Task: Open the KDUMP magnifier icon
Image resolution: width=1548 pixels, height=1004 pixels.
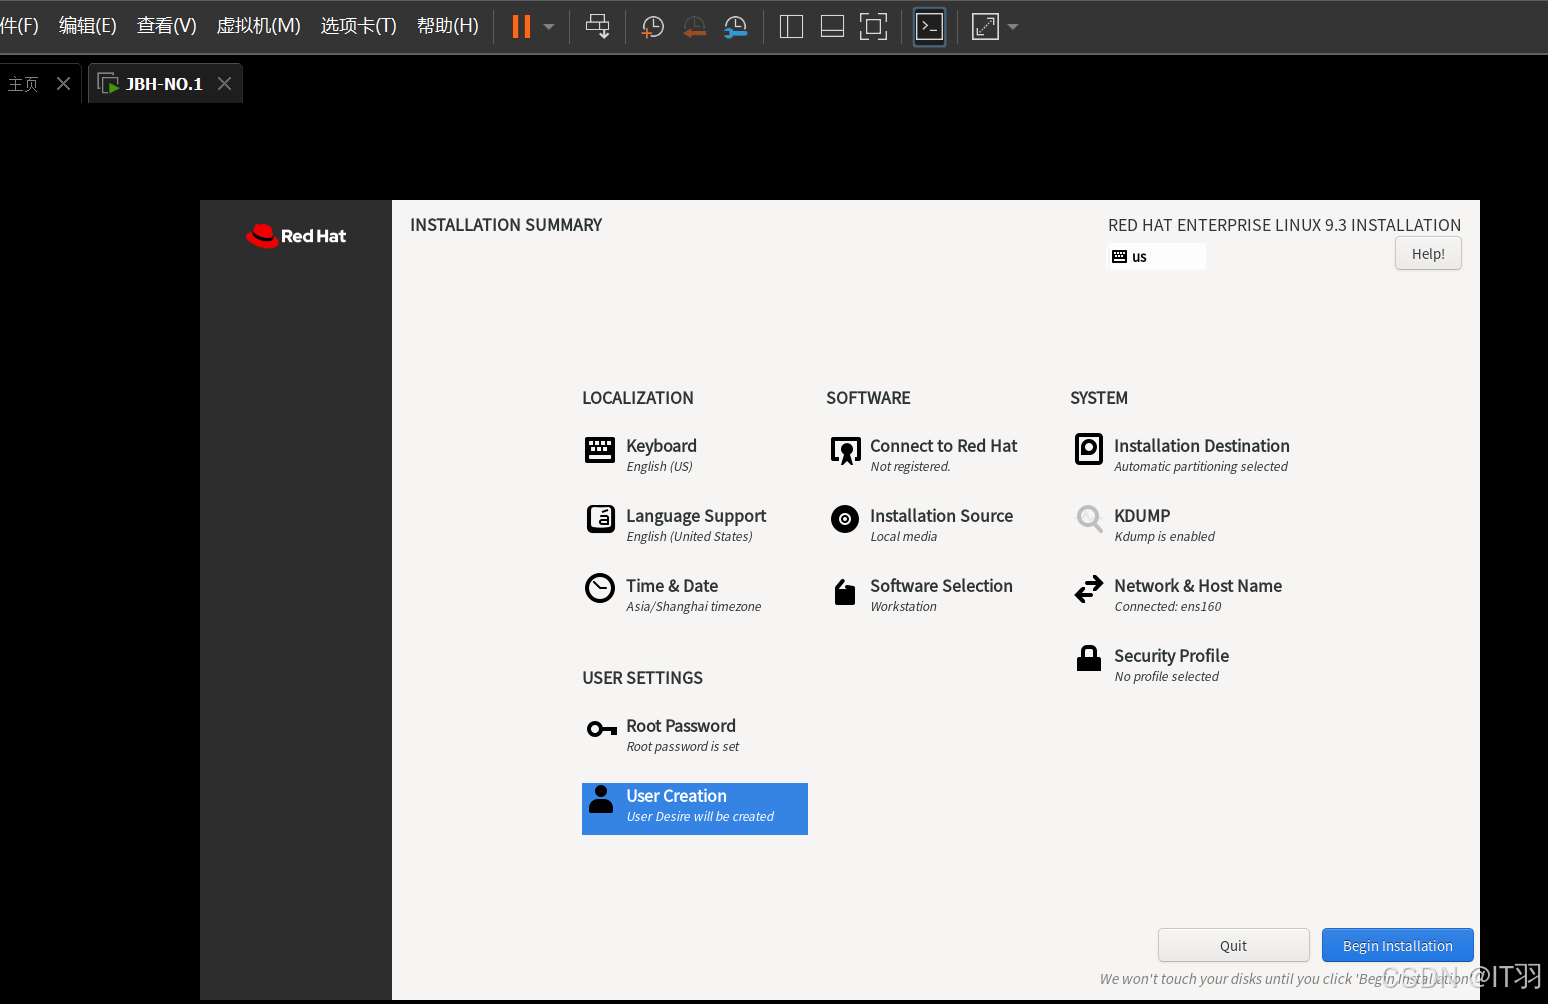Action: [x=1089, y=519]
